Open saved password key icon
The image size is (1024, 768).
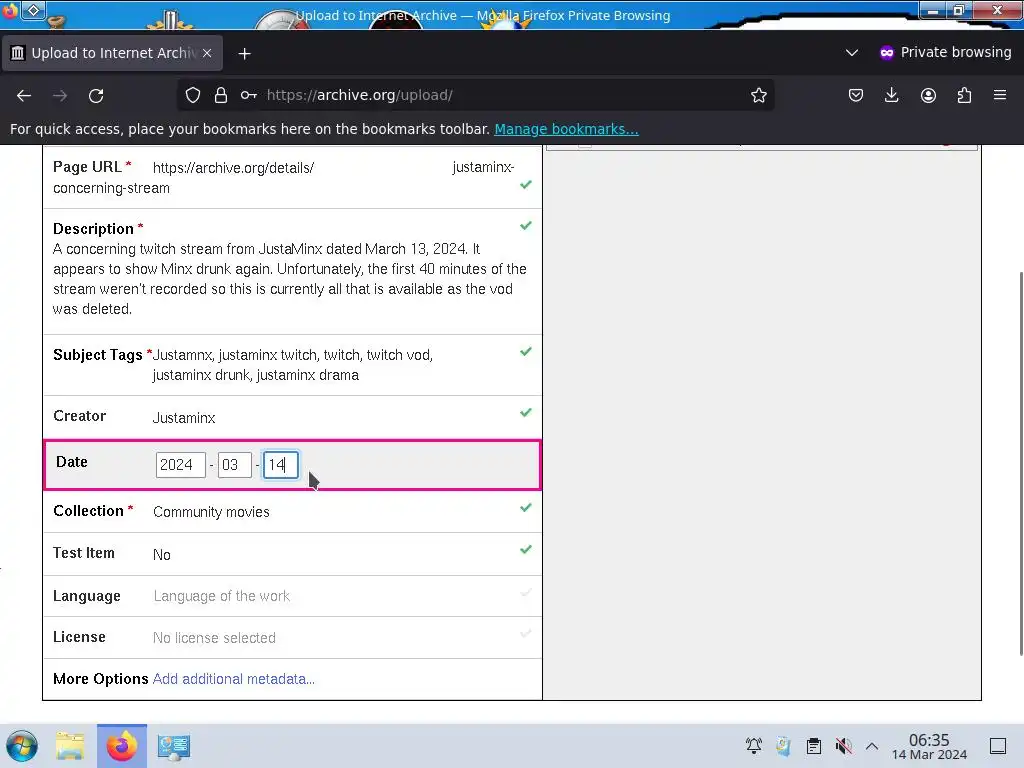(248, 95)
